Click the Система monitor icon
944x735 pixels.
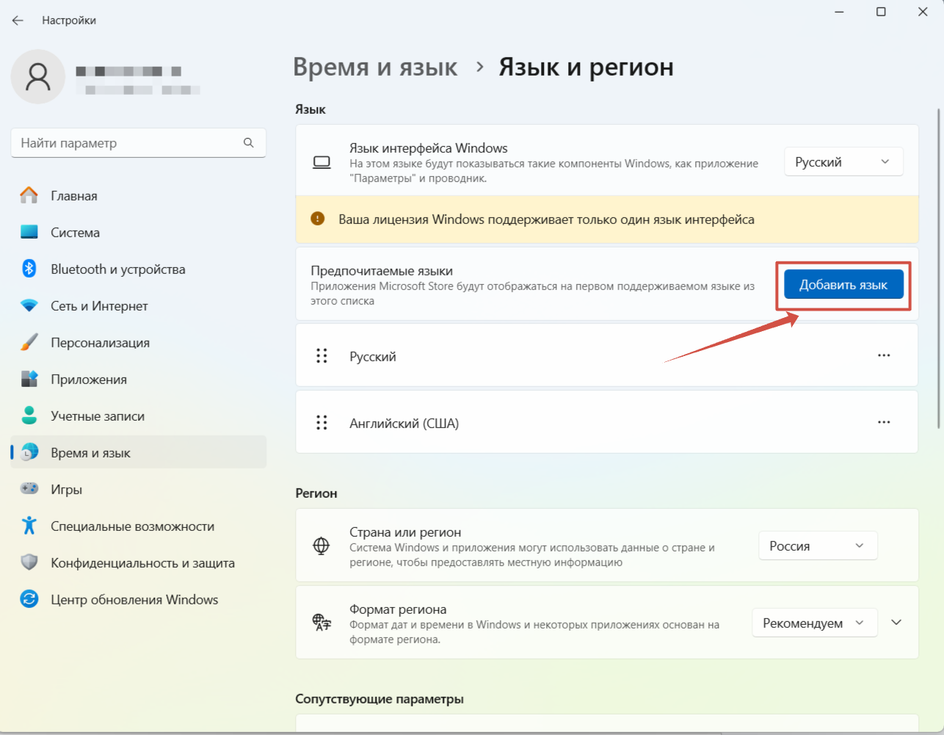(x=29, y=232)
